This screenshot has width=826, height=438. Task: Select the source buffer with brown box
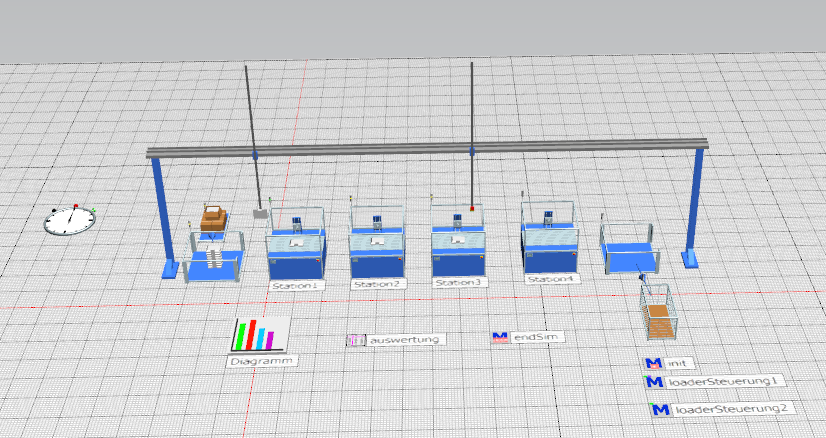point(214,245)
